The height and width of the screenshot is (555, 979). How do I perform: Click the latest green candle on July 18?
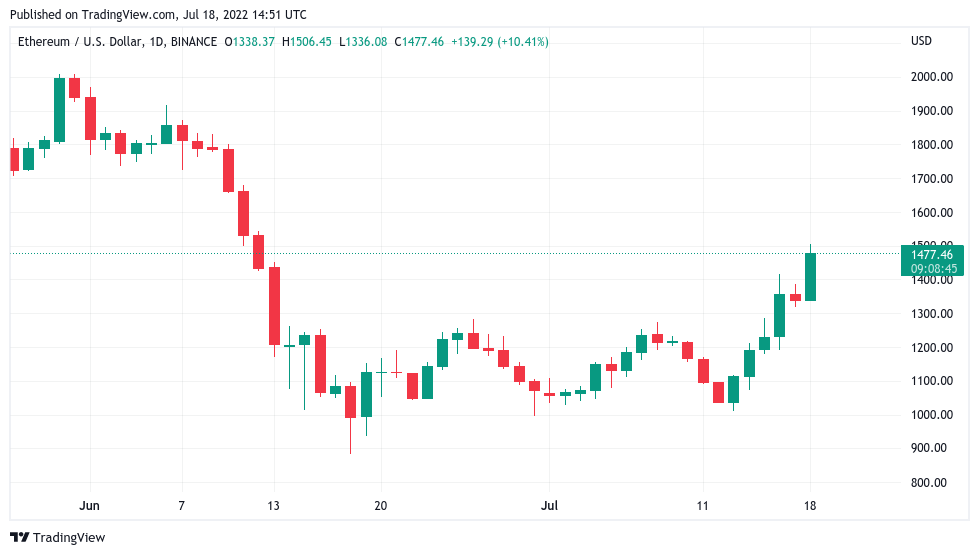coord(810,277)
